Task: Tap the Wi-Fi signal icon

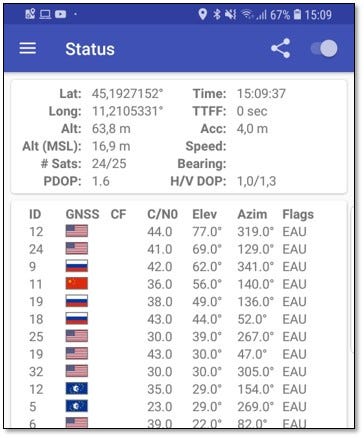Action: pyautogui.click(x=248, y=14)
